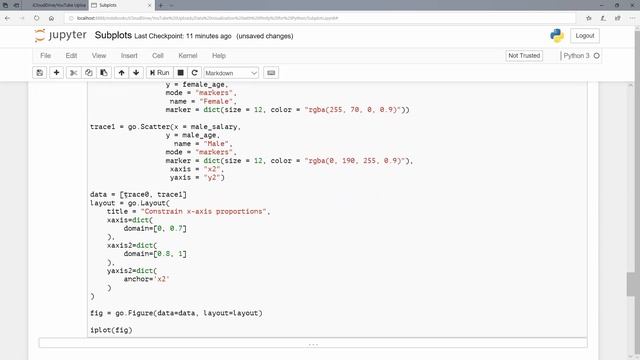Open the Help menu
Viewport: 640px width, 360px height.
[x=218, y=56]
